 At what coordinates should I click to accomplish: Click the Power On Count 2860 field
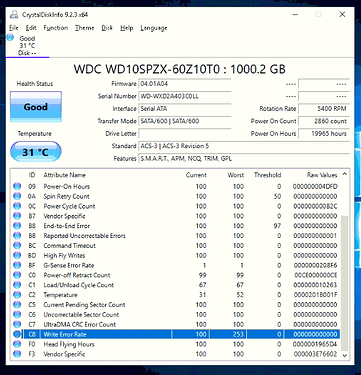click(x=324, y=121)
